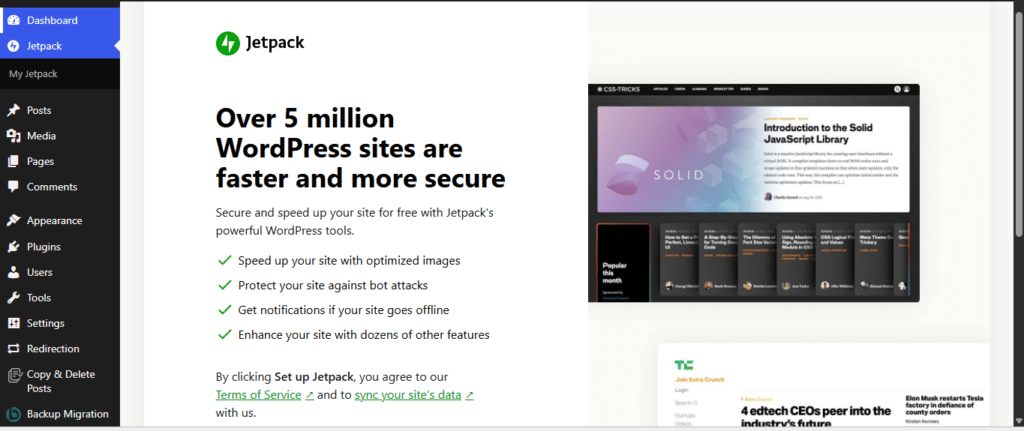Open the Redirection menu label
Viewport: 1024px width, 431px height.
[53, 349]
